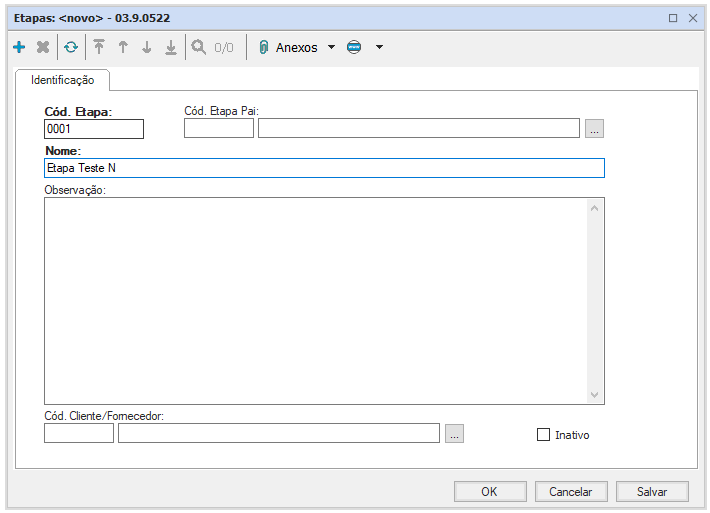710x513 pixels.
Task: Go to first record arrow icon
Action: 99,47
